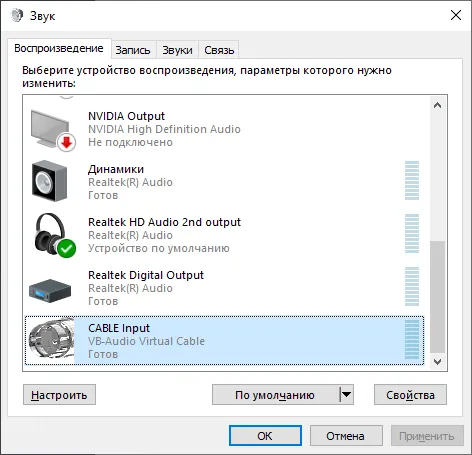Viewport: 472px width, 455px height.
Task: Click the green default-device checkmark badge
Action: coord(66,248)
